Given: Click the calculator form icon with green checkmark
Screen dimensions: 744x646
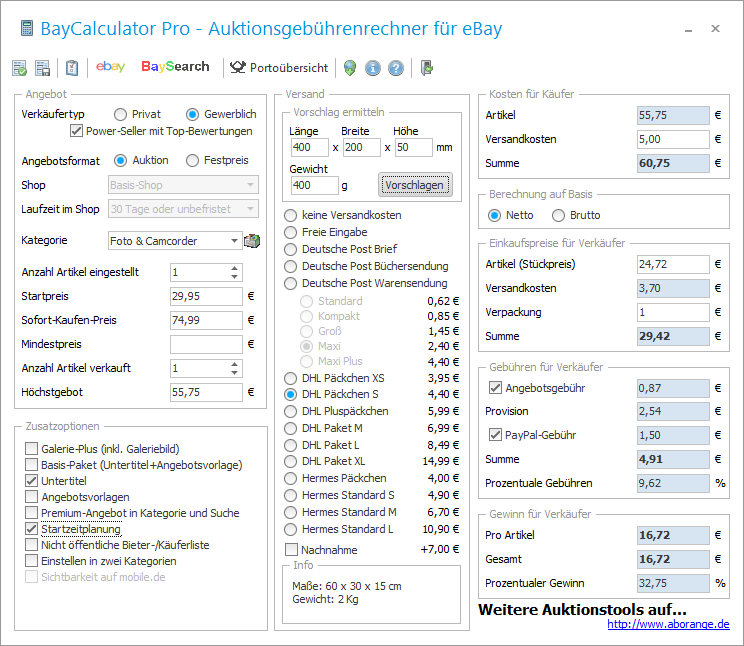Looking at the screenshot, I should coord(19,68).
